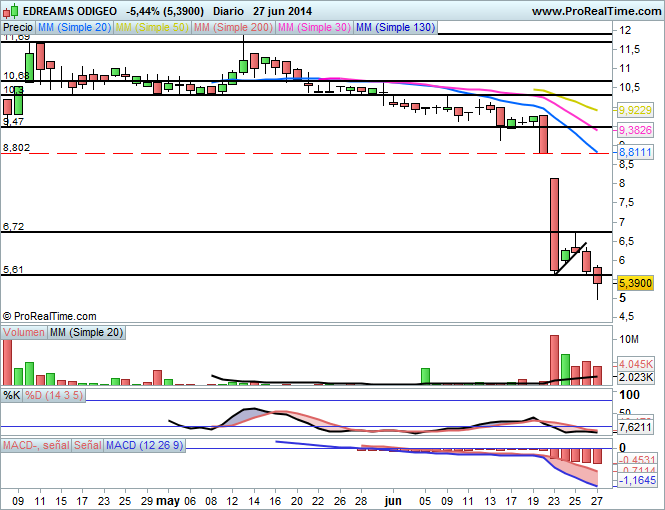Click the 9,3826 moving average value
Screen dimensions: 665x510
[x=635, y=130]
